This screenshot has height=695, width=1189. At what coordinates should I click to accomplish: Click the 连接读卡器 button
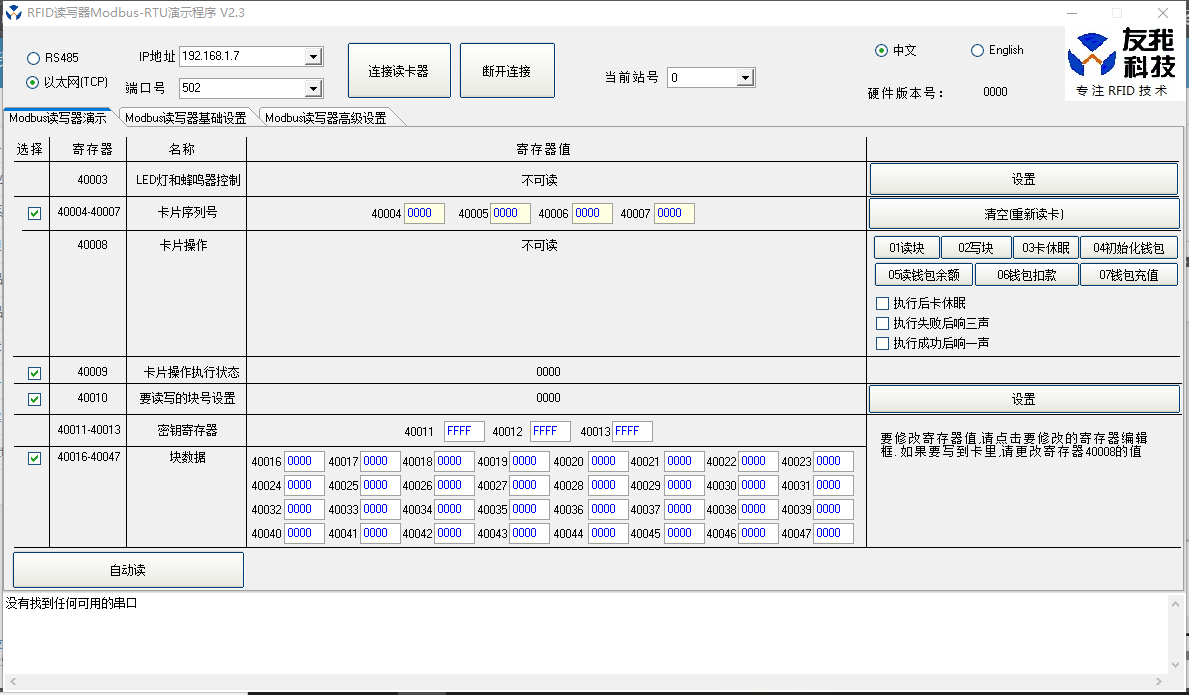point(399,71)
